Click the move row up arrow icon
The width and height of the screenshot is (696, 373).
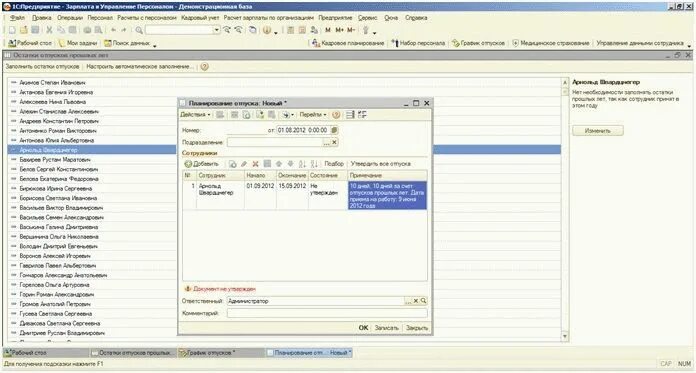click(279, 164)
